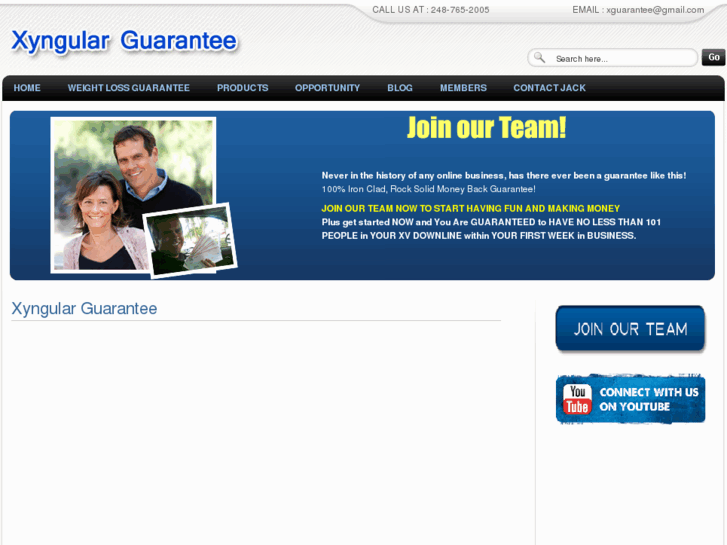Click 'Plus get started NOW' guarantee text

pyautogui.click(x=491, y=229)
